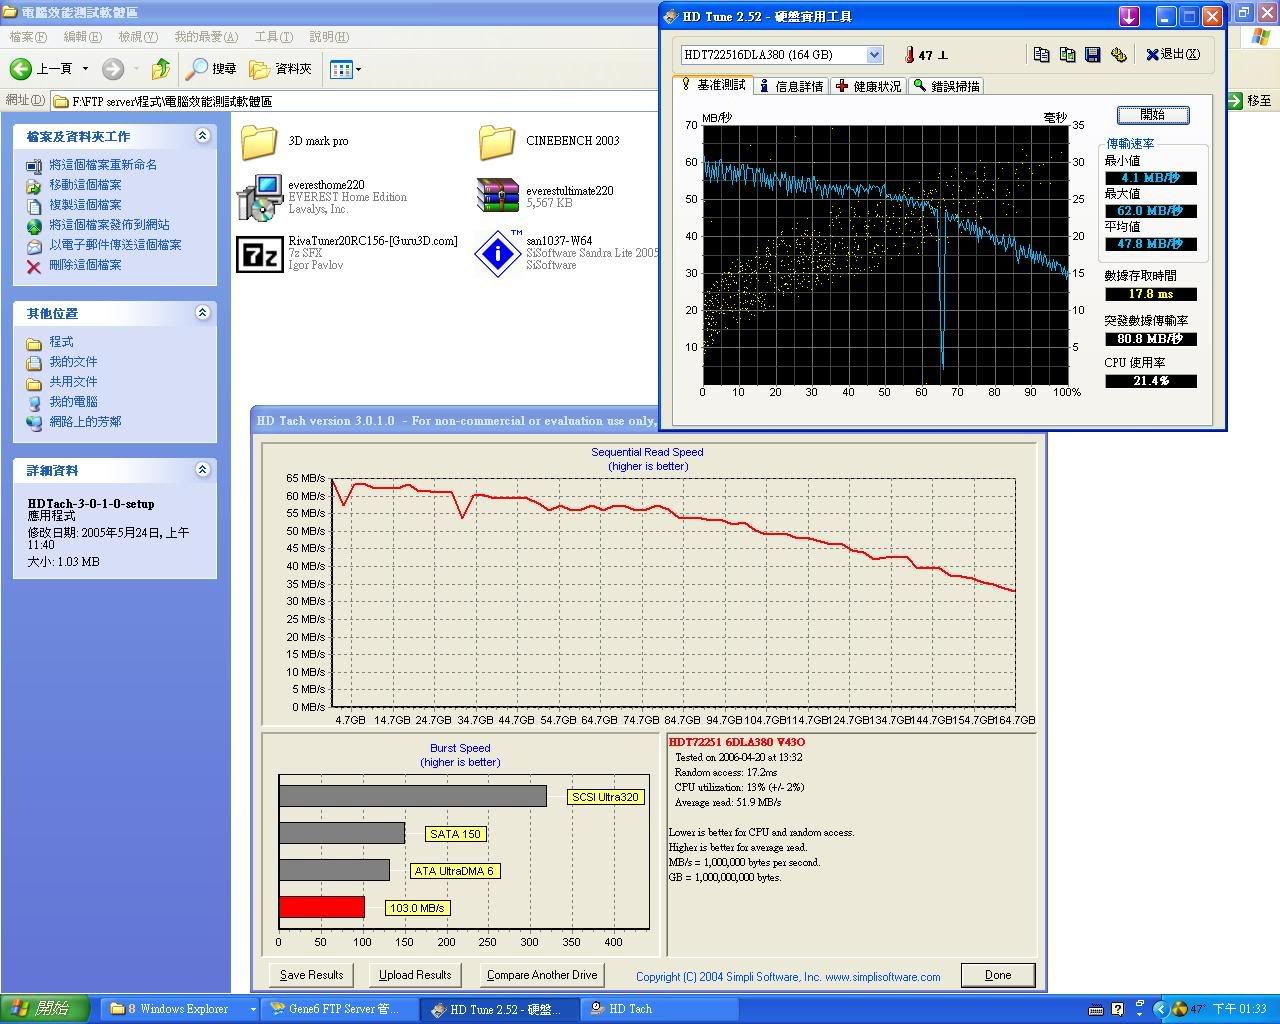Open the Search (搜尋) toolbar button
Screen dimensions: 1280x1024
click(211, 68)
